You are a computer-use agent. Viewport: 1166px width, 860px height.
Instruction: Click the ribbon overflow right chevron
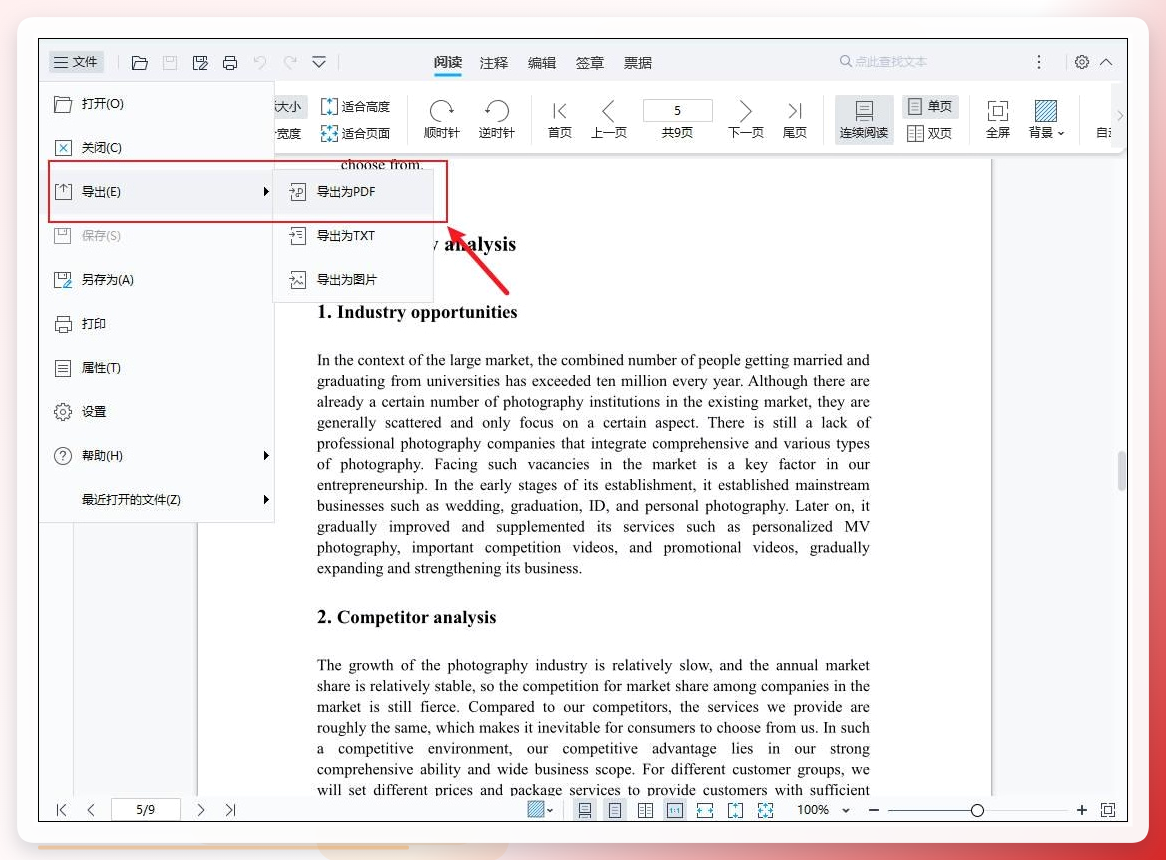pyautogui.click(x=1119, y=116)
